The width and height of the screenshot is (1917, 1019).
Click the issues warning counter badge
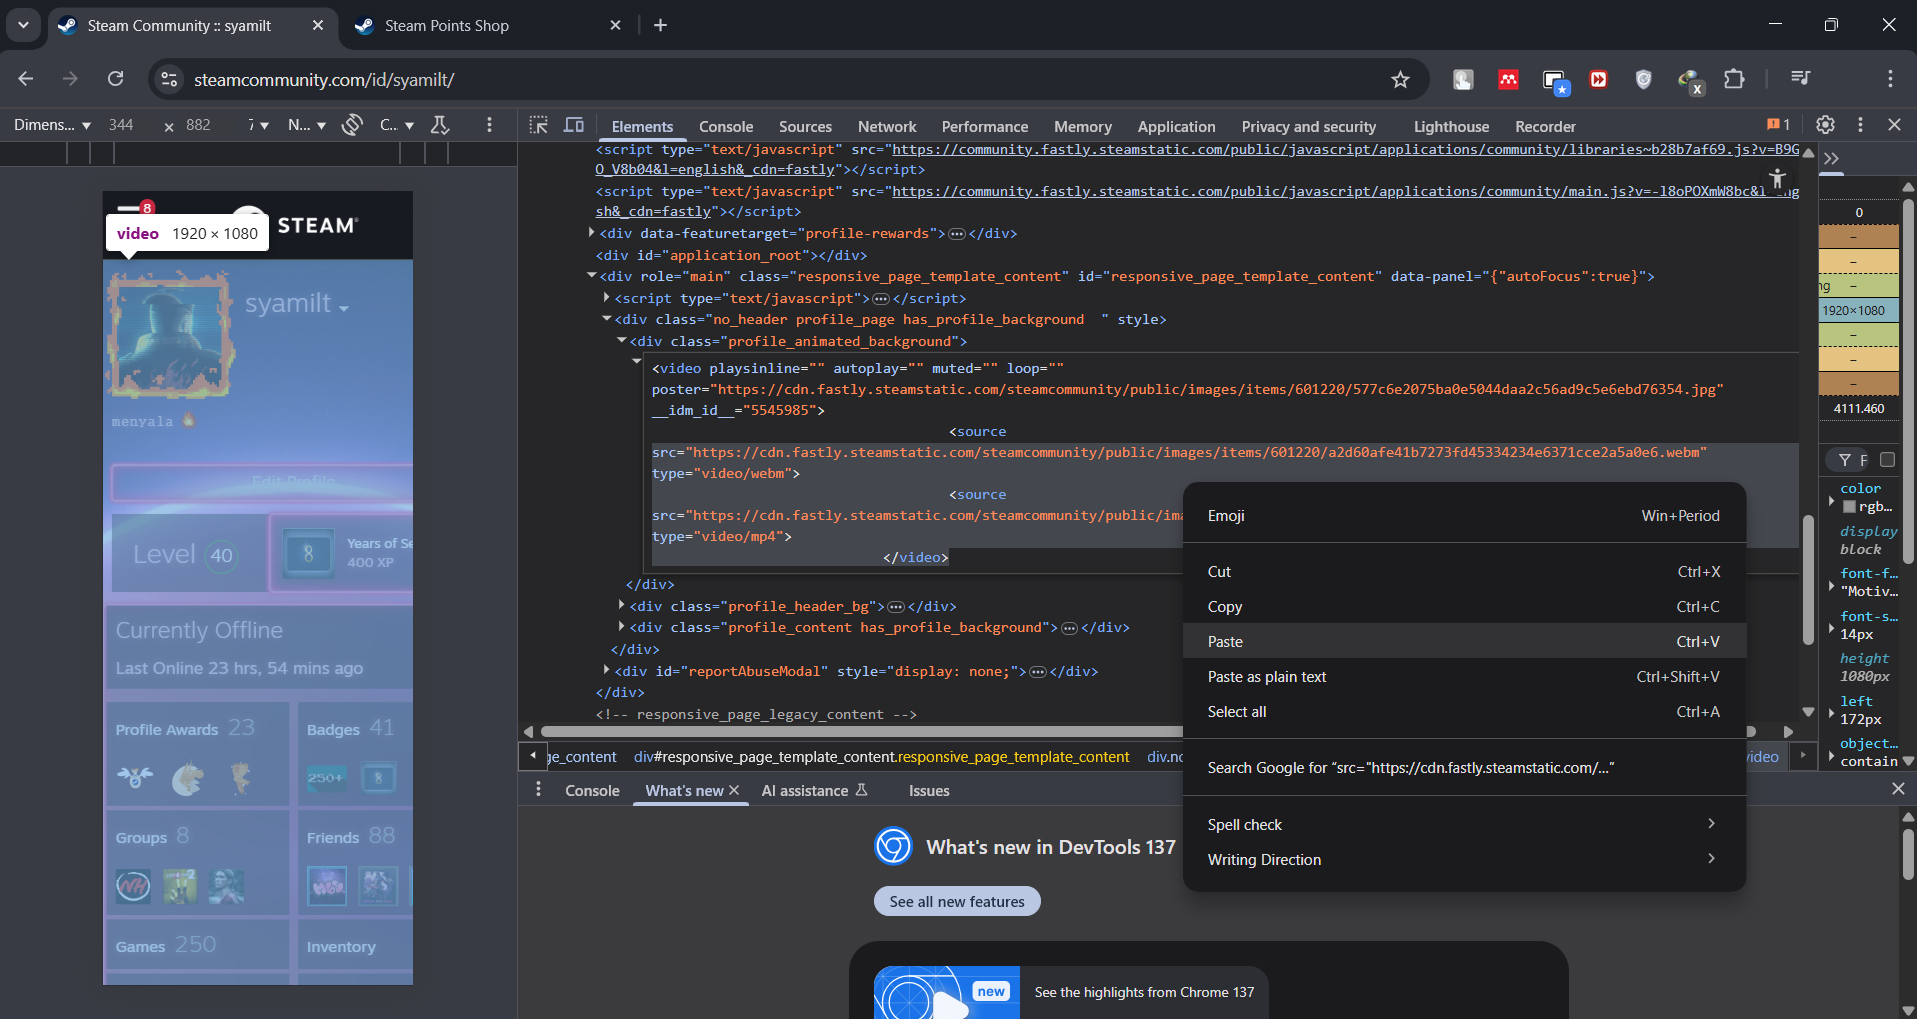pyautogui.click(x=1778, y=125)
